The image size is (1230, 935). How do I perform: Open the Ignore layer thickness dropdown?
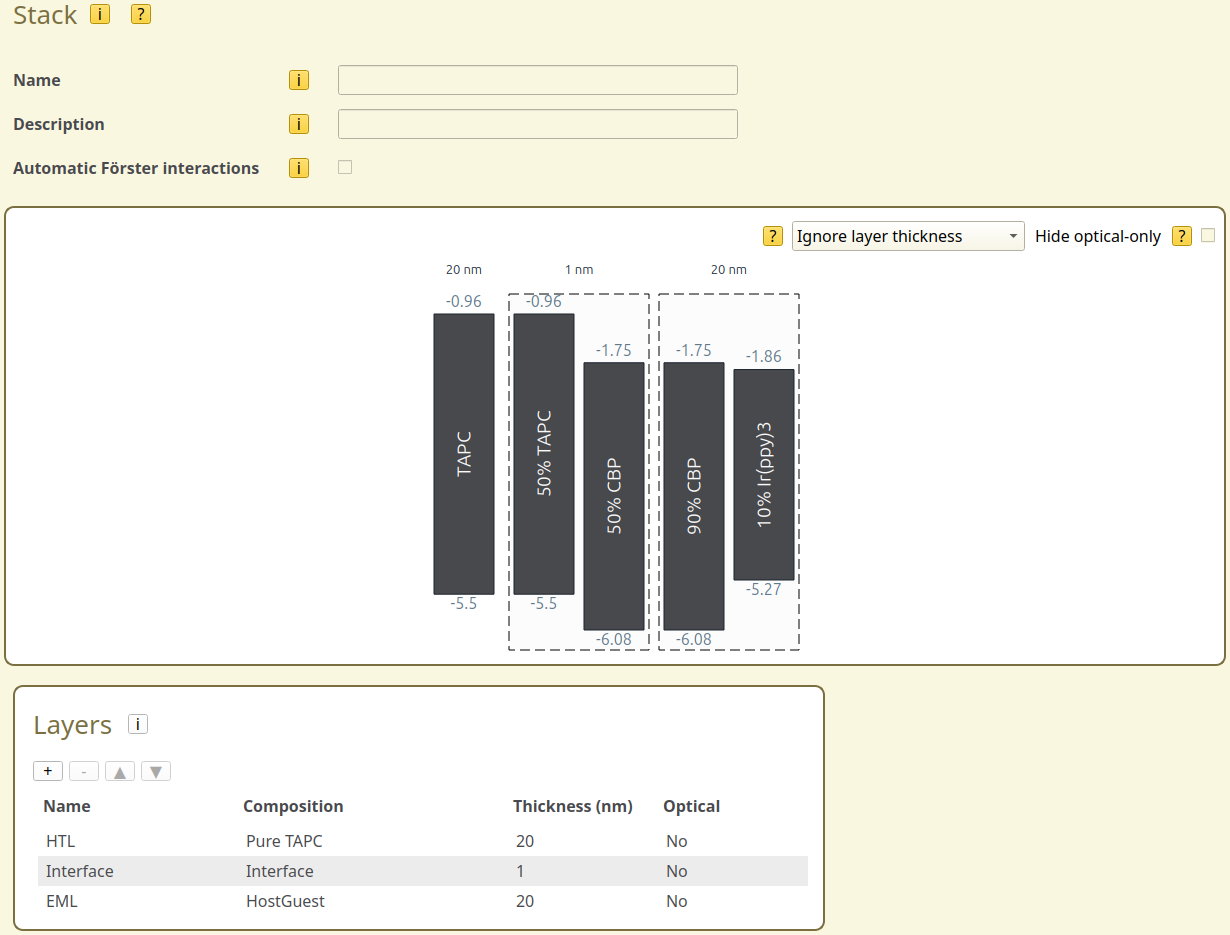907,236
